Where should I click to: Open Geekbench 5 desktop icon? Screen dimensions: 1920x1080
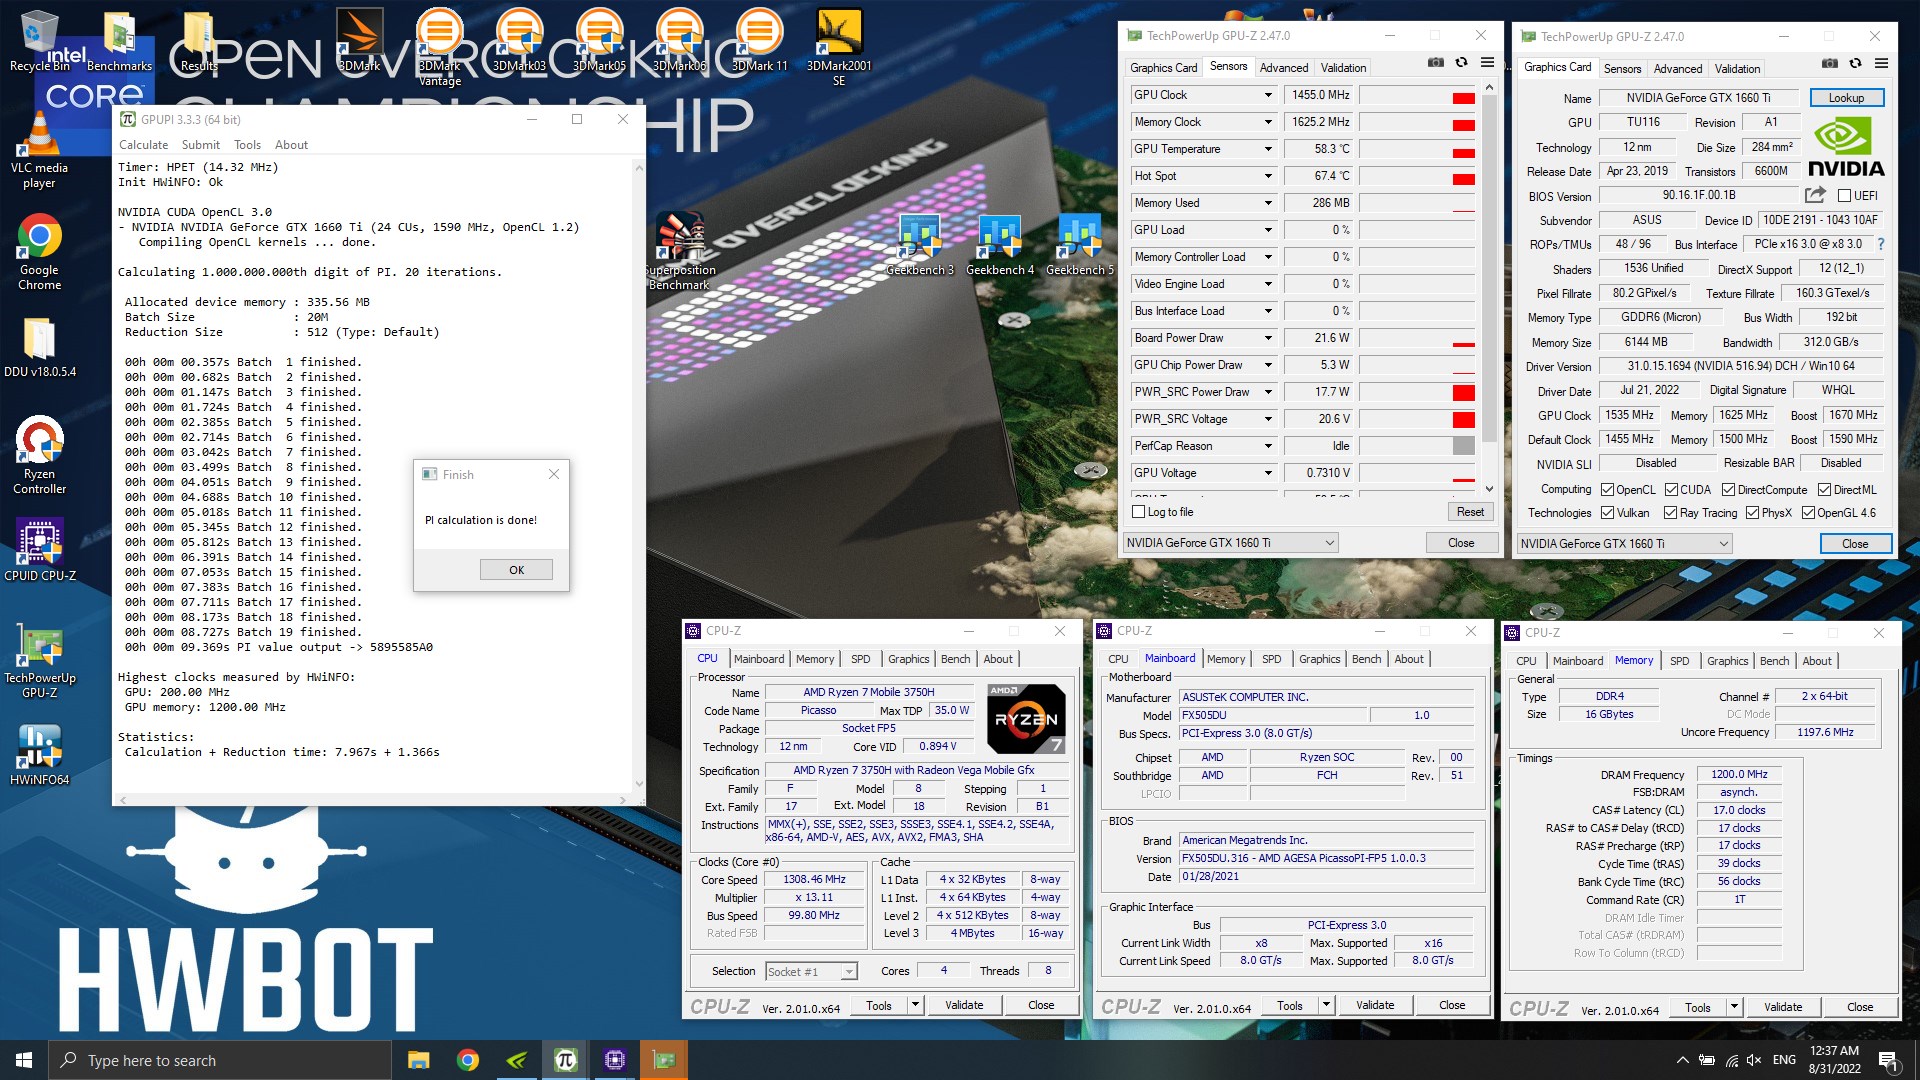[x=1079, y=245]
